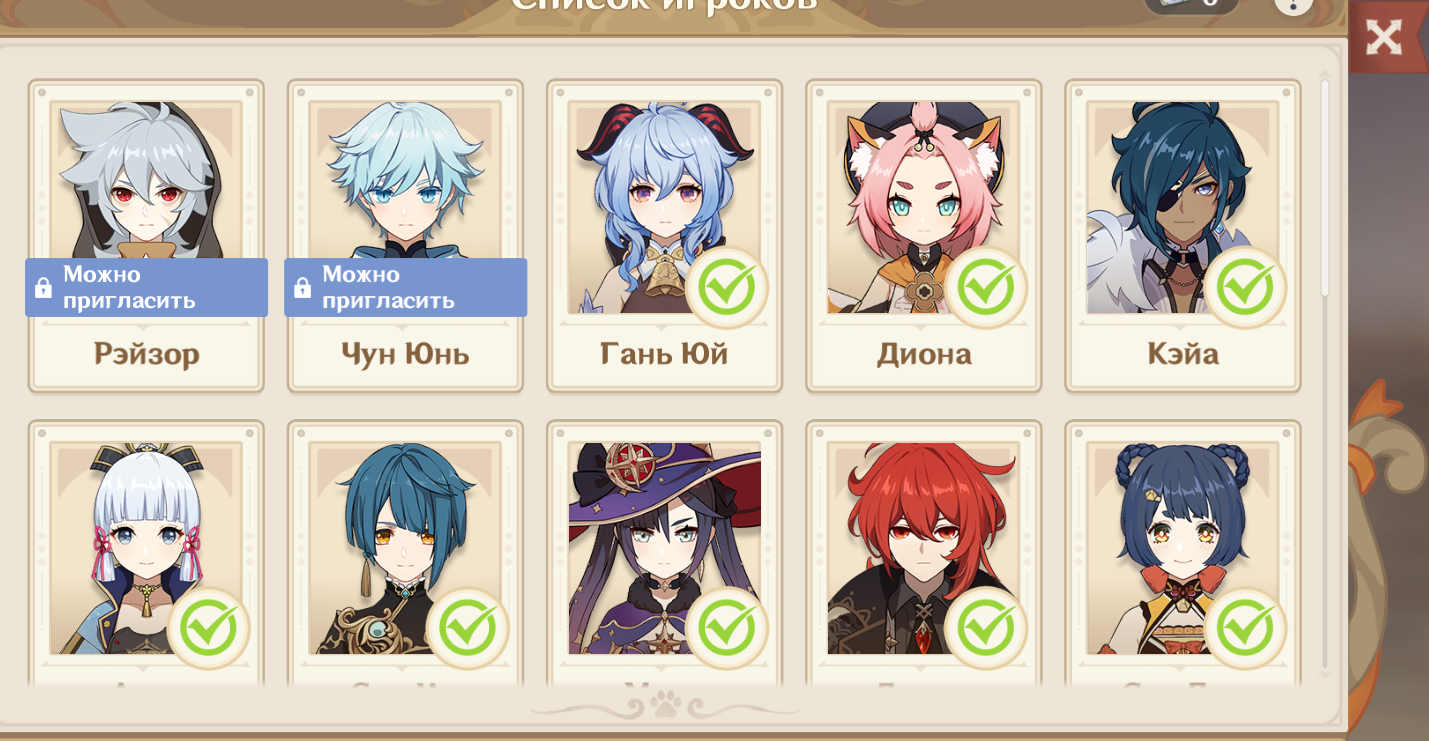Toggle the checkmark on Diluc's card
The width and height of the screenshot is (1429, 741).
986,629
